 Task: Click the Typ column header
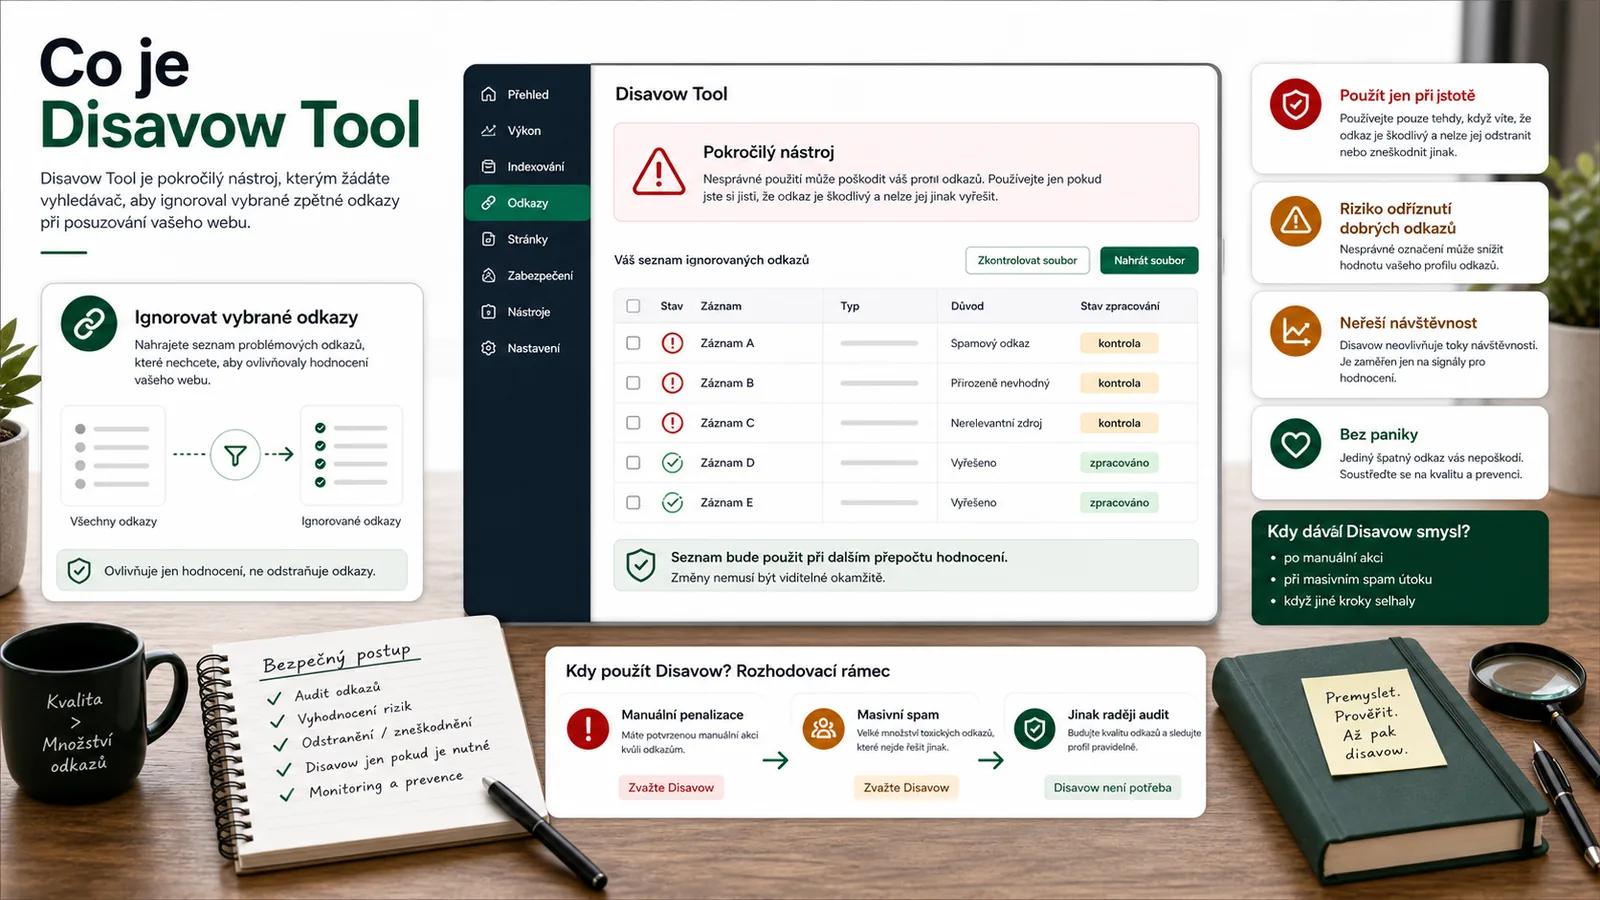(x=850, y=306)
